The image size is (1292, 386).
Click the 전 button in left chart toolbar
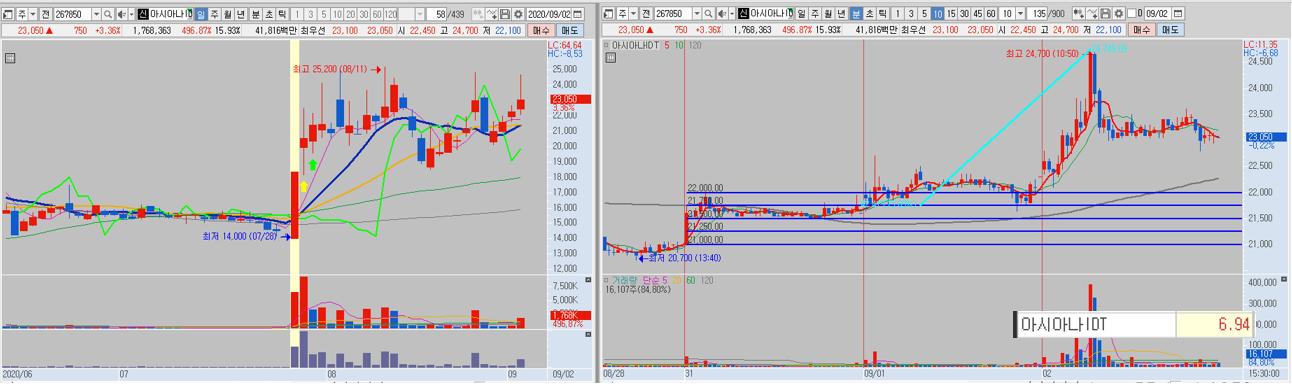tap(45, 14)
